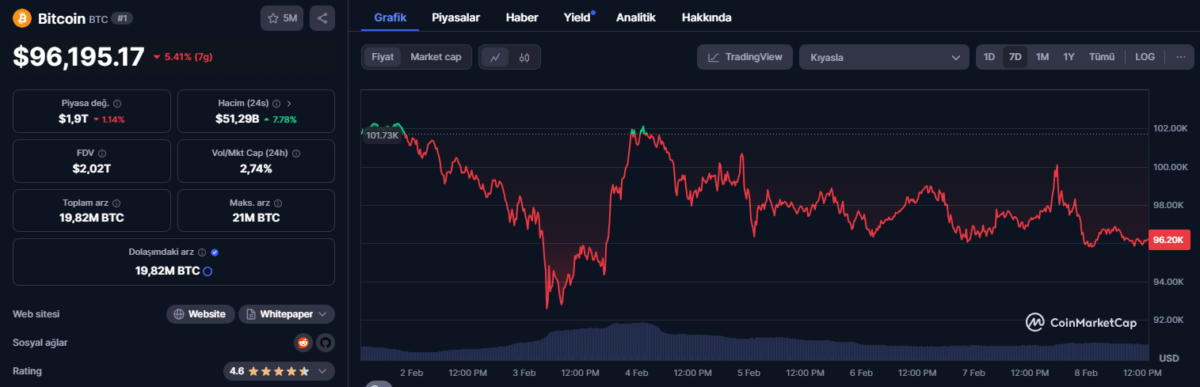The image size is (1200, 387).
Task: Expand the Whitepaper dropdown
Action: click(286, 314)
